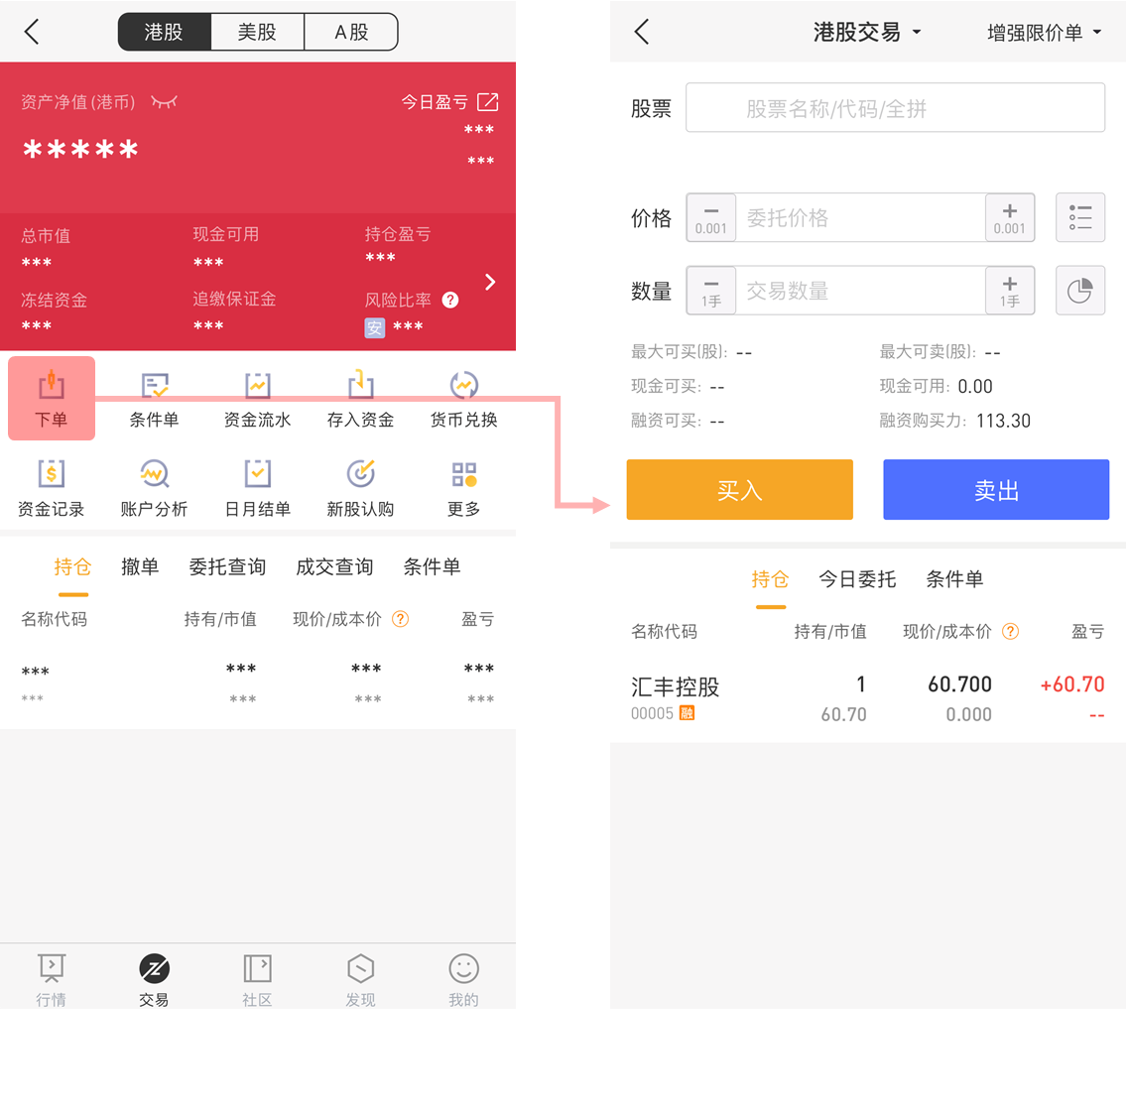Open the price list icon beside 价格
Image resolution: width=1128 pixels, height=1117 pixels.
(x=1080, y=217)
